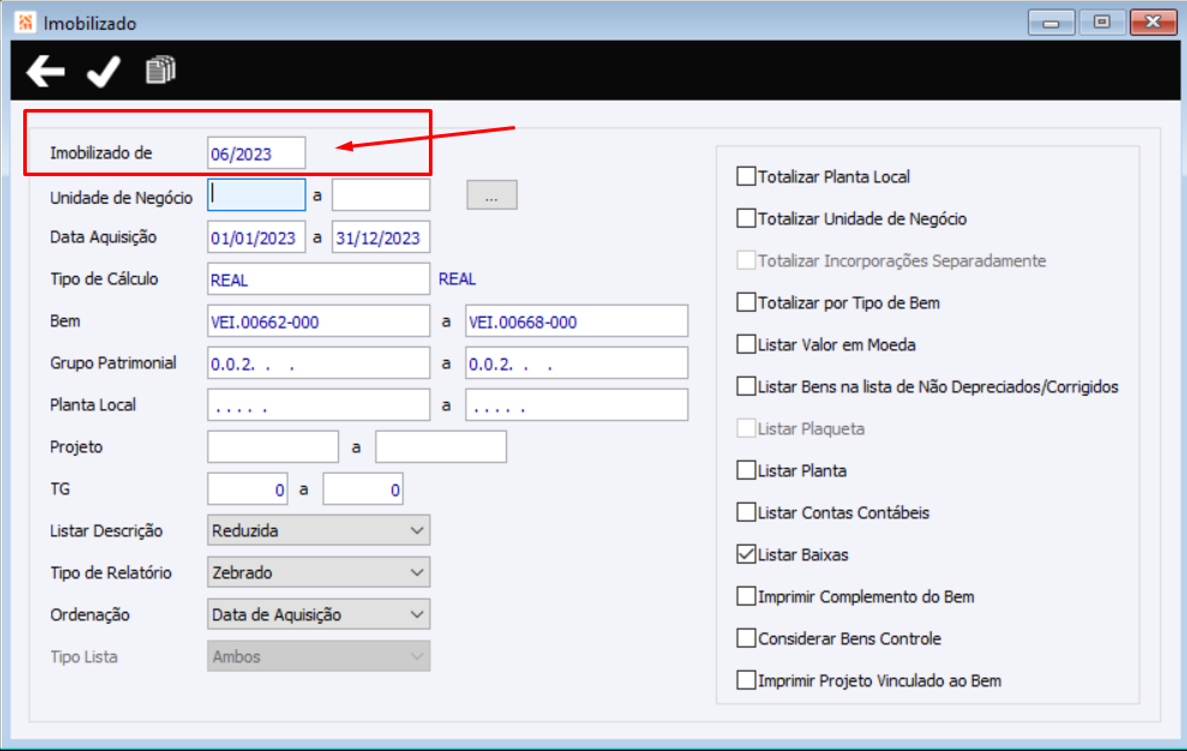The height and width of the screenshot is (751, 1187).
Task: Enable Listar Valor em Moeda
Action: [746, 344]
